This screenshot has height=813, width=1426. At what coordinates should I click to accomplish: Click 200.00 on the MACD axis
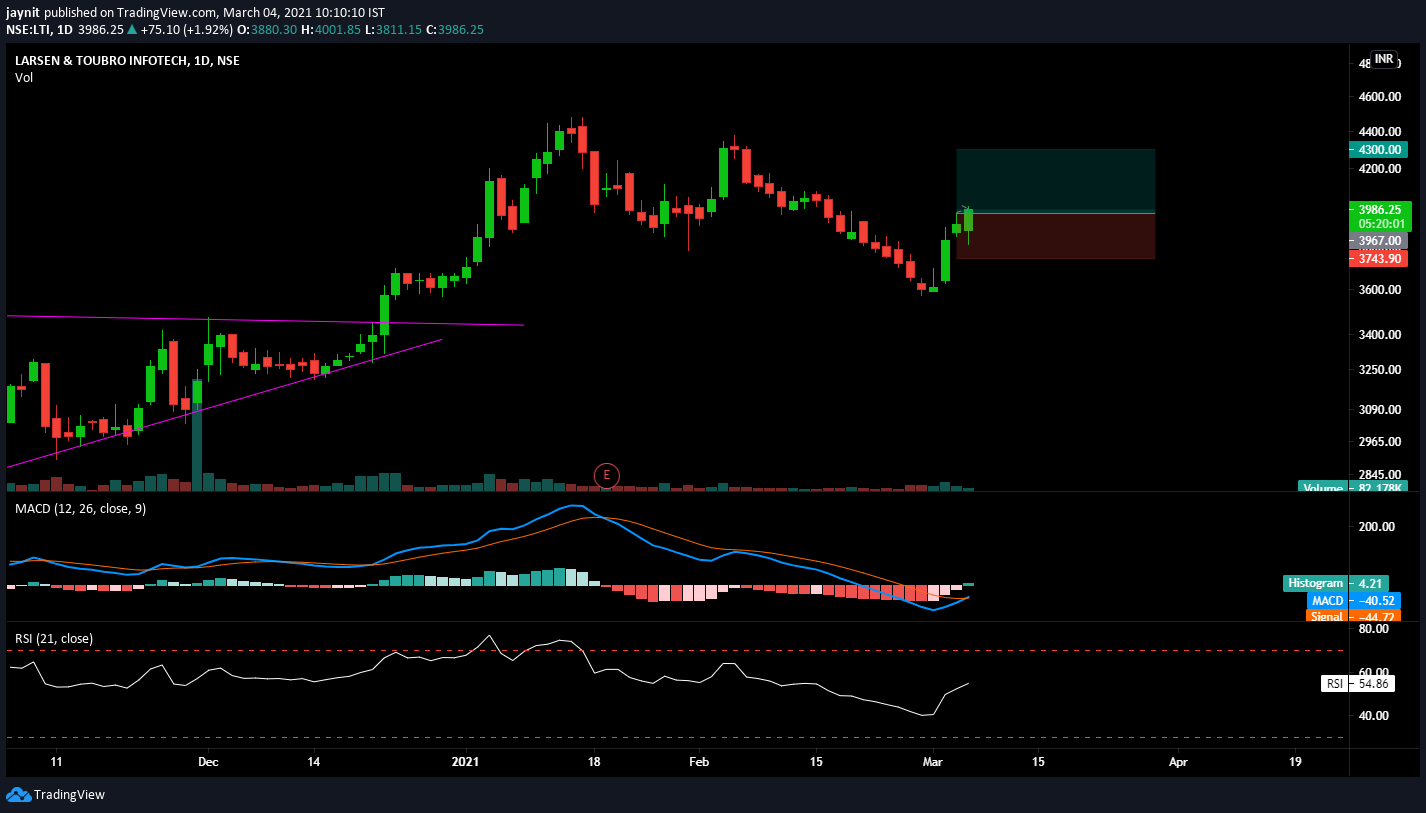pos(1376,527)
